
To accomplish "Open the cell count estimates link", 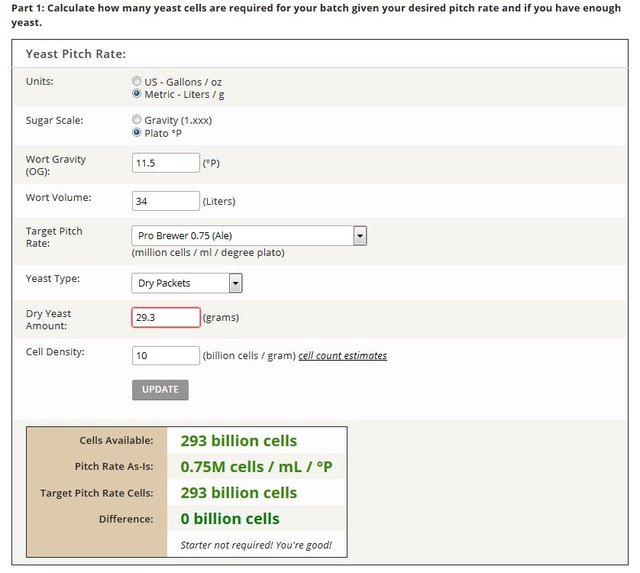I will (342, 355).
